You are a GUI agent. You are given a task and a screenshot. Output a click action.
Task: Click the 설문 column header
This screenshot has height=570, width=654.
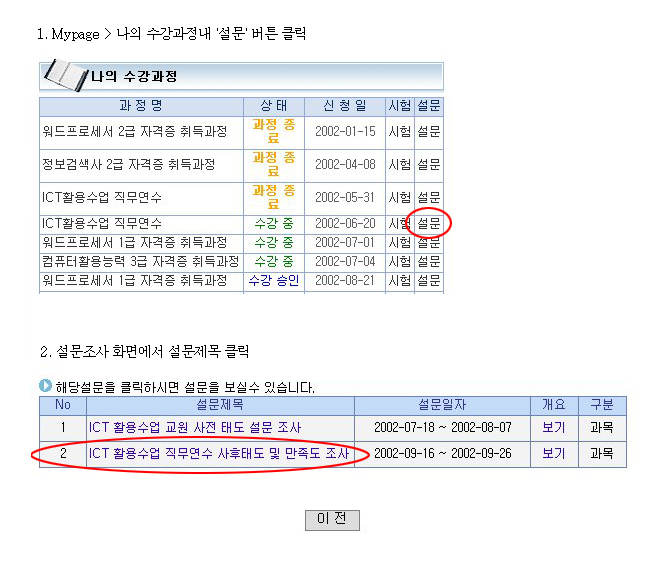pyautogui.click(x=429, y=106)
